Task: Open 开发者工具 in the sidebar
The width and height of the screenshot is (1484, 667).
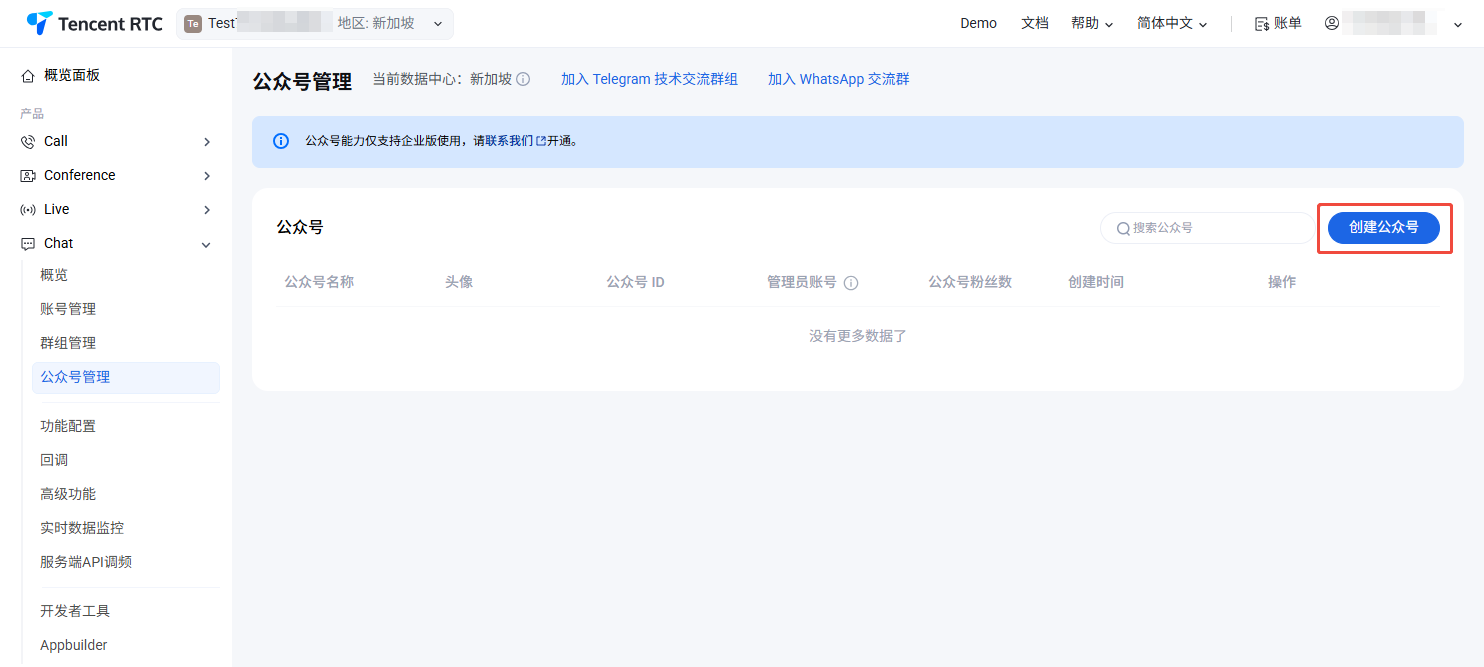Action: coord(75,611)
